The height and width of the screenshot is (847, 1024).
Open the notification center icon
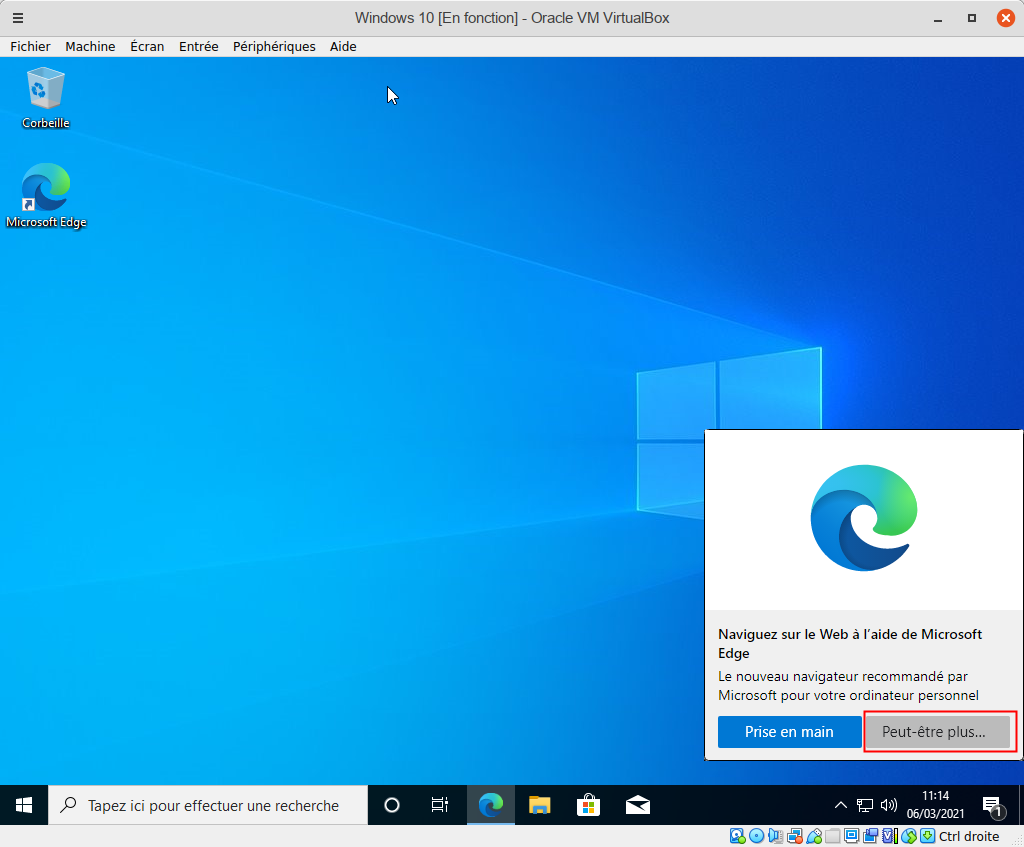click(x=992, y=805)
